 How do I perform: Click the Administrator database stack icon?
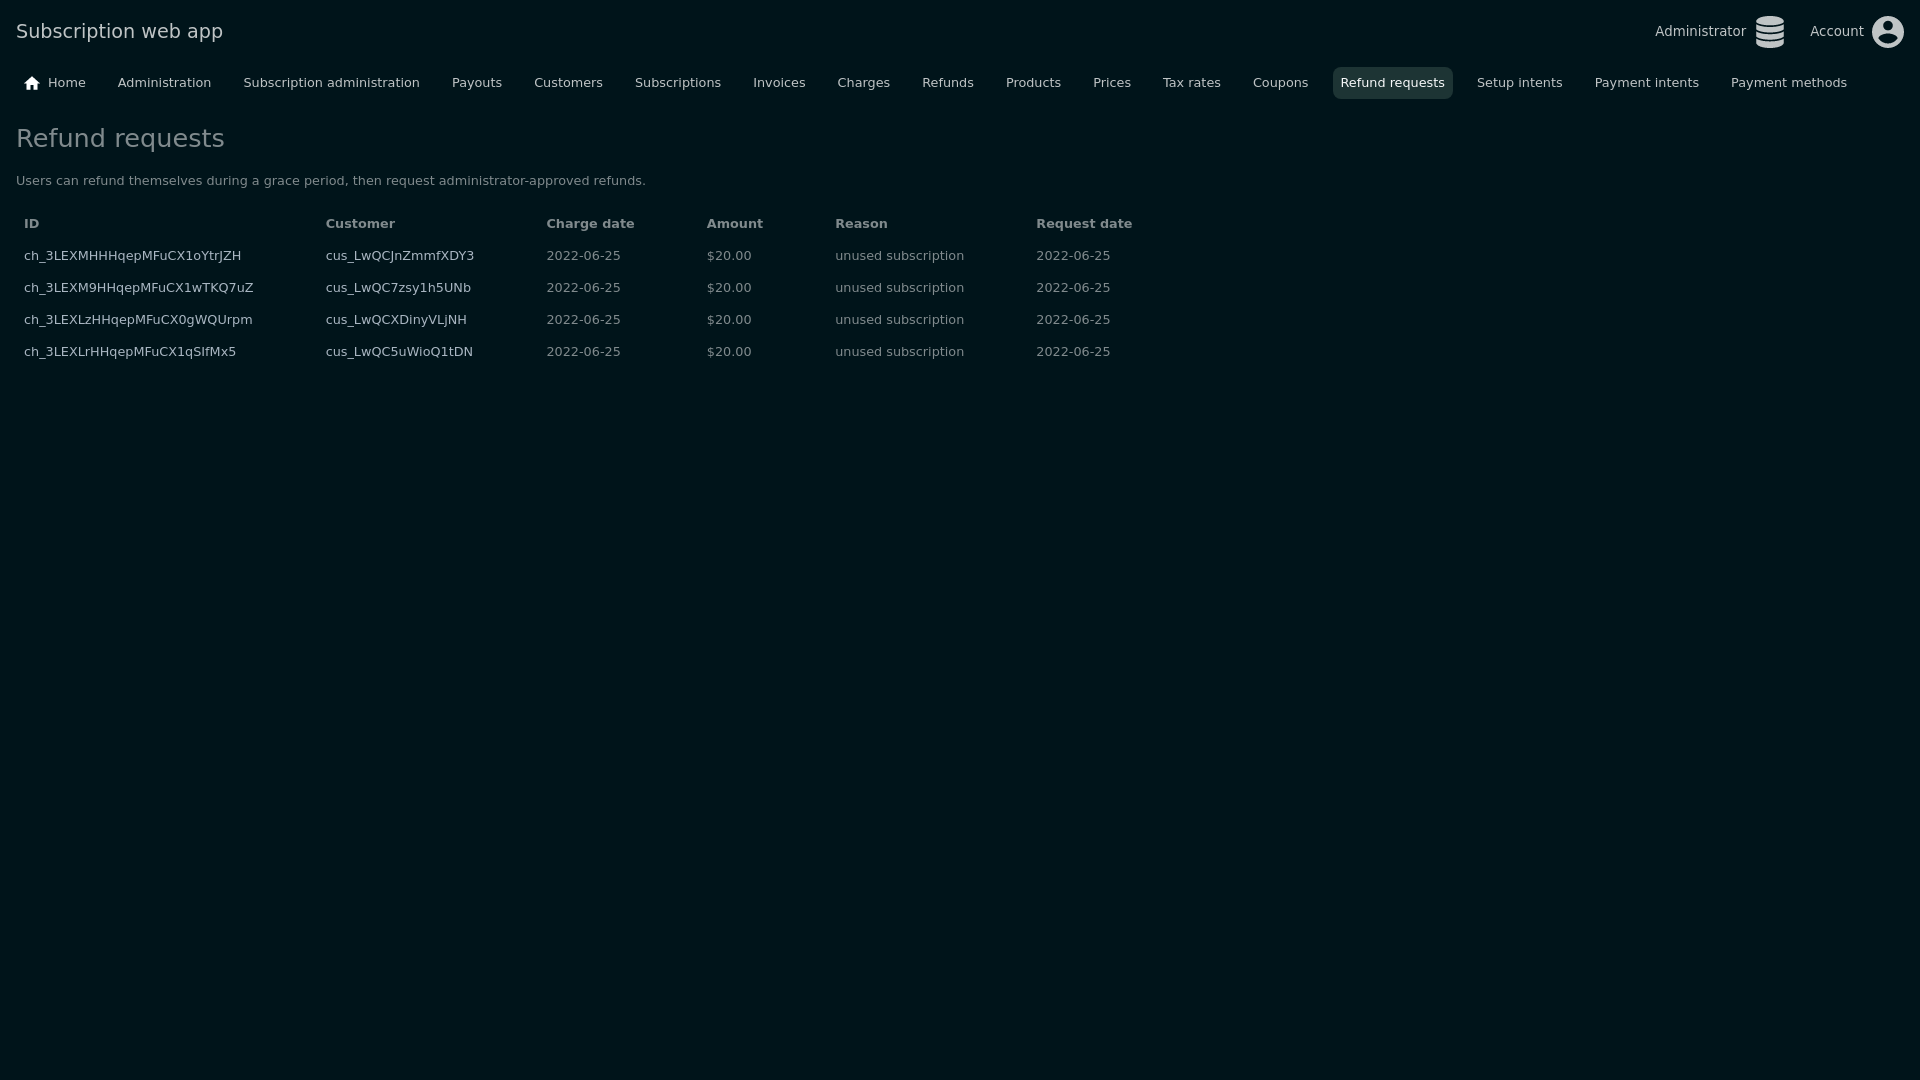(x=1769, y=32)
